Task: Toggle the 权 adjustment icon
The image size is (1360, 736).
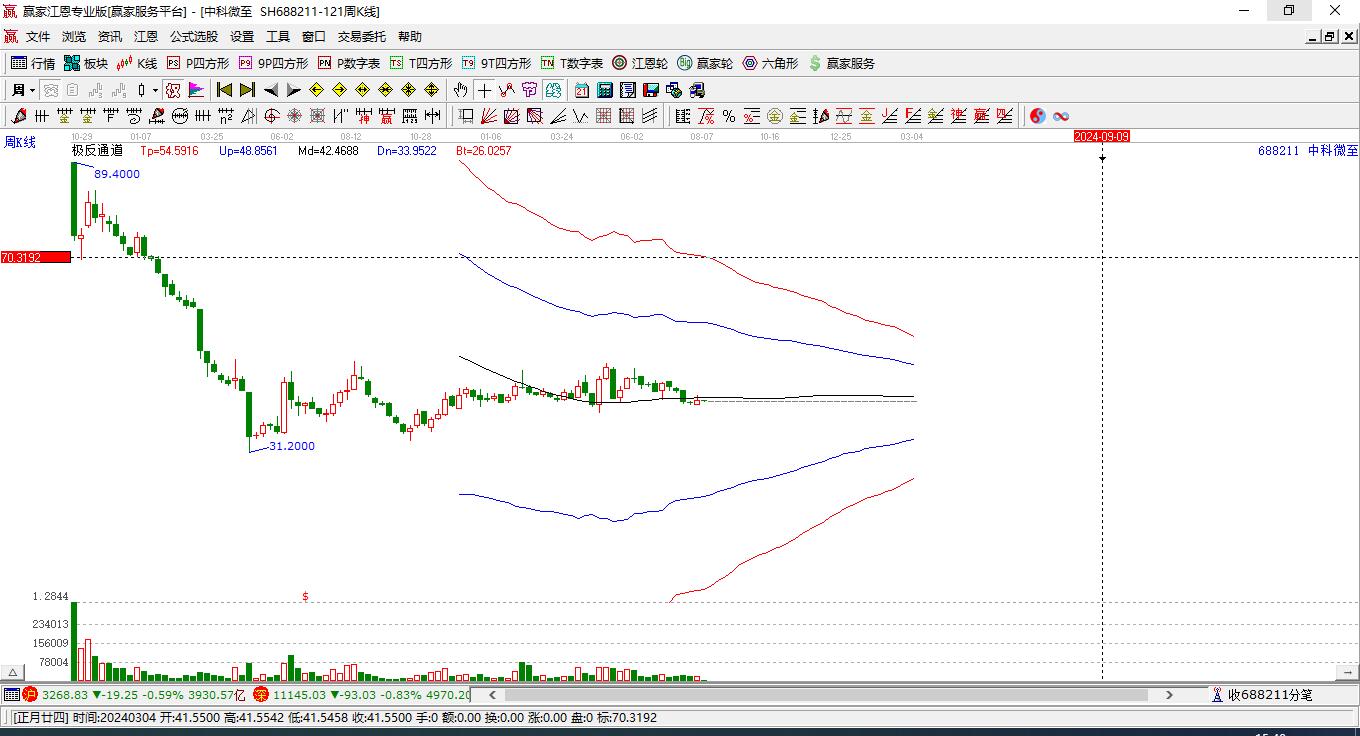Action: click(x=173, y=90)
